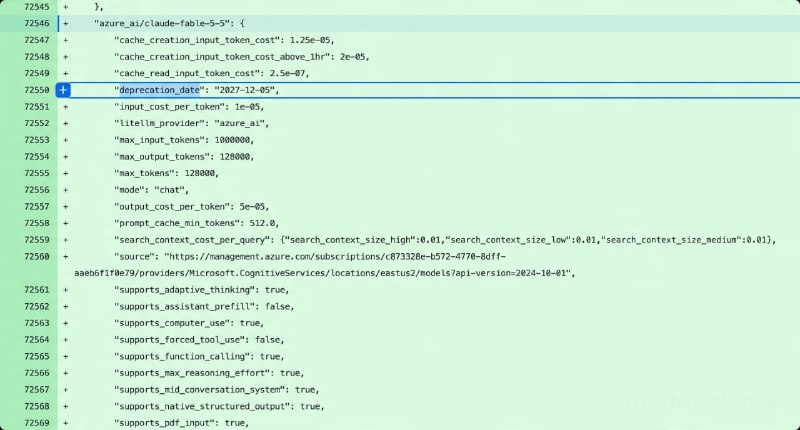800x430 pixels.
Task: Select line number 72563
Action: (37, 323)
